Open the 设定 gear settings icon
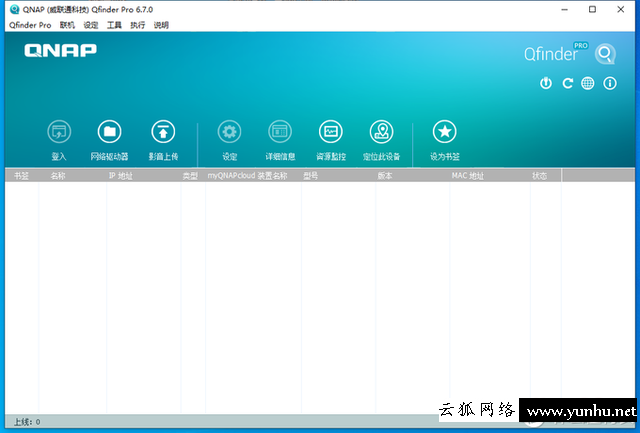This screenshot has width=640, height=433. point(229,132)
